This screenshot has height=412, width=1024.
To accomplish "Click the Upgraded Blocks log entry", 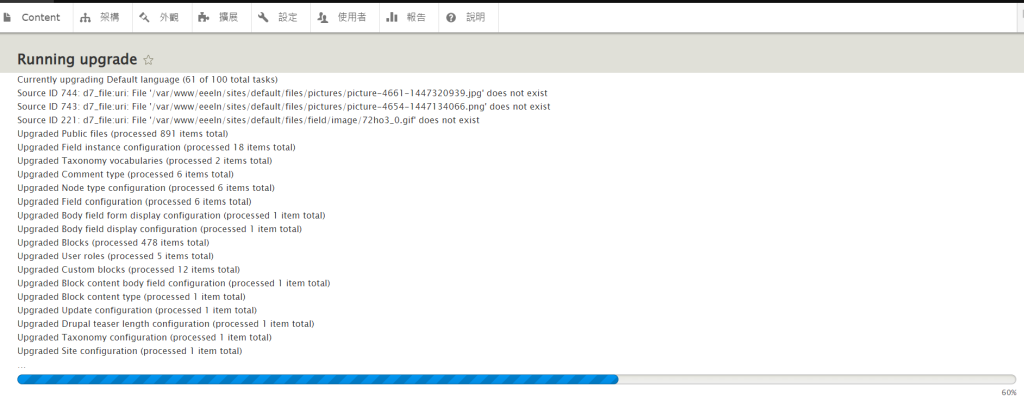I will point(113,242).
